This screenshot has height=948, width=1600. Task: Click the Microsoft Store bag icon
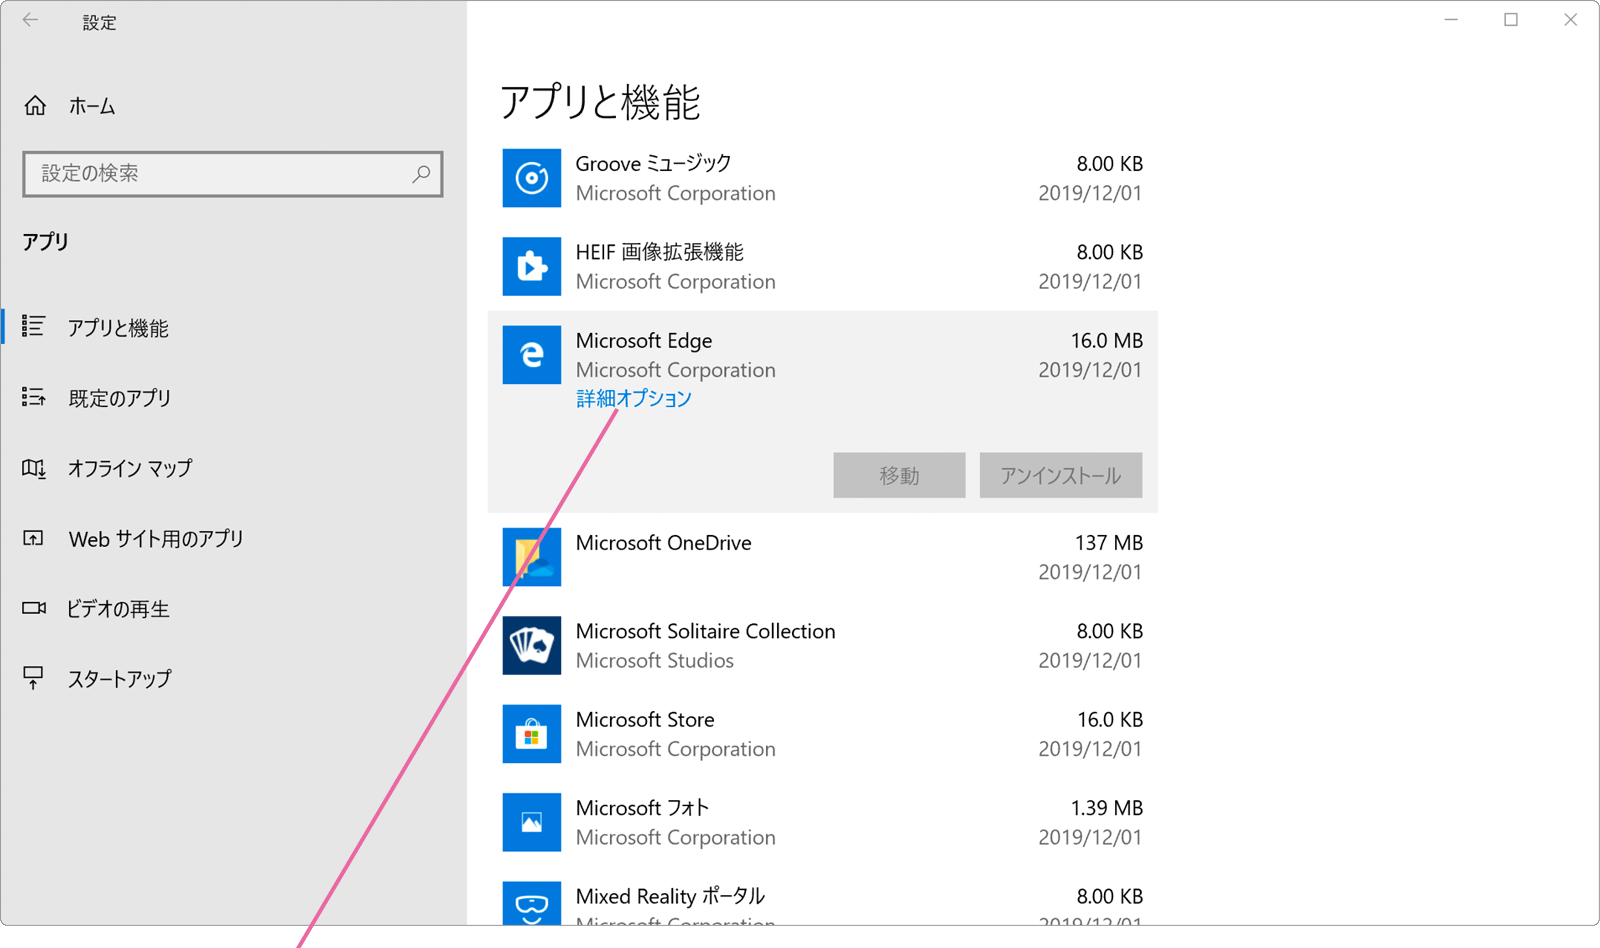click(531, 734)
